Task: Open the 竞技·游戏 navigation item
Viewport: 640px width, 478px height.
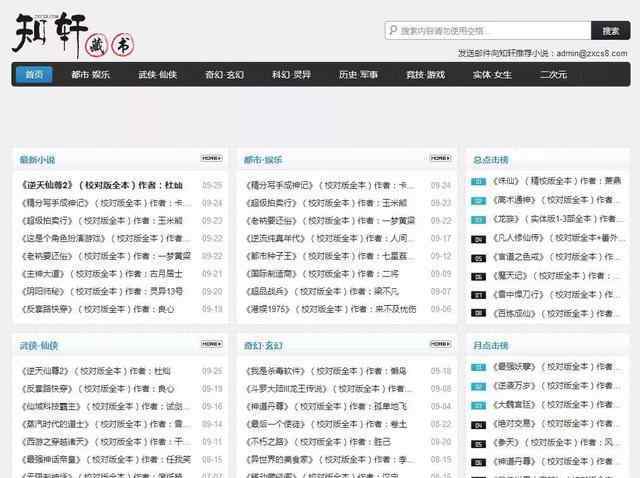Action: [425, 75]
